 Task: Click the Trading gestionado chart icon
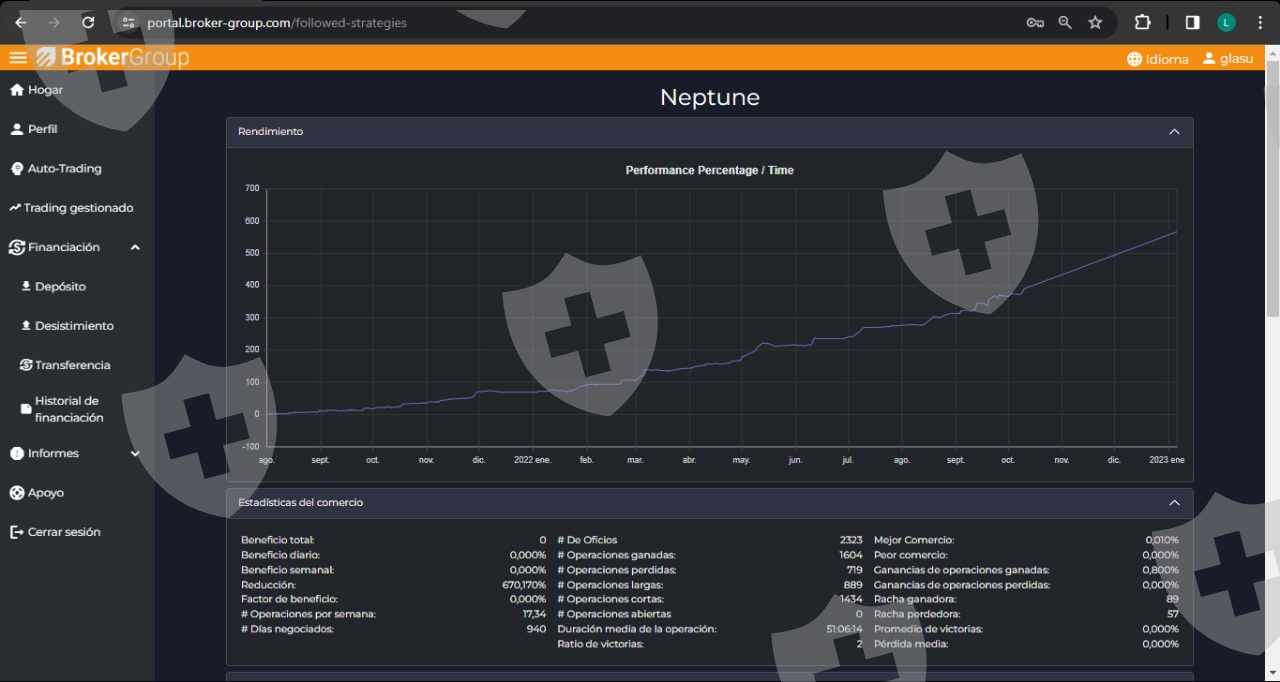tap(15, 208)
